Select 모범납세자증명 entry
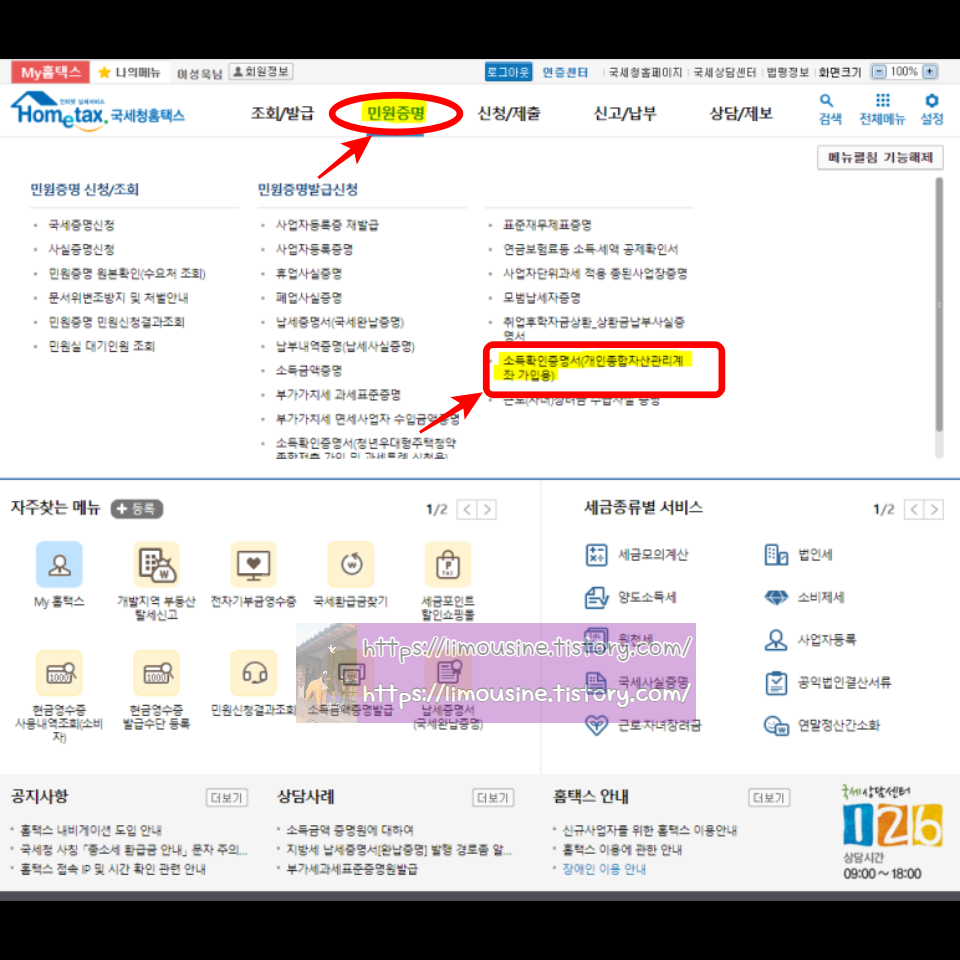Image resolution: width=960 pixels, height=960 pixels. (542, 298)
